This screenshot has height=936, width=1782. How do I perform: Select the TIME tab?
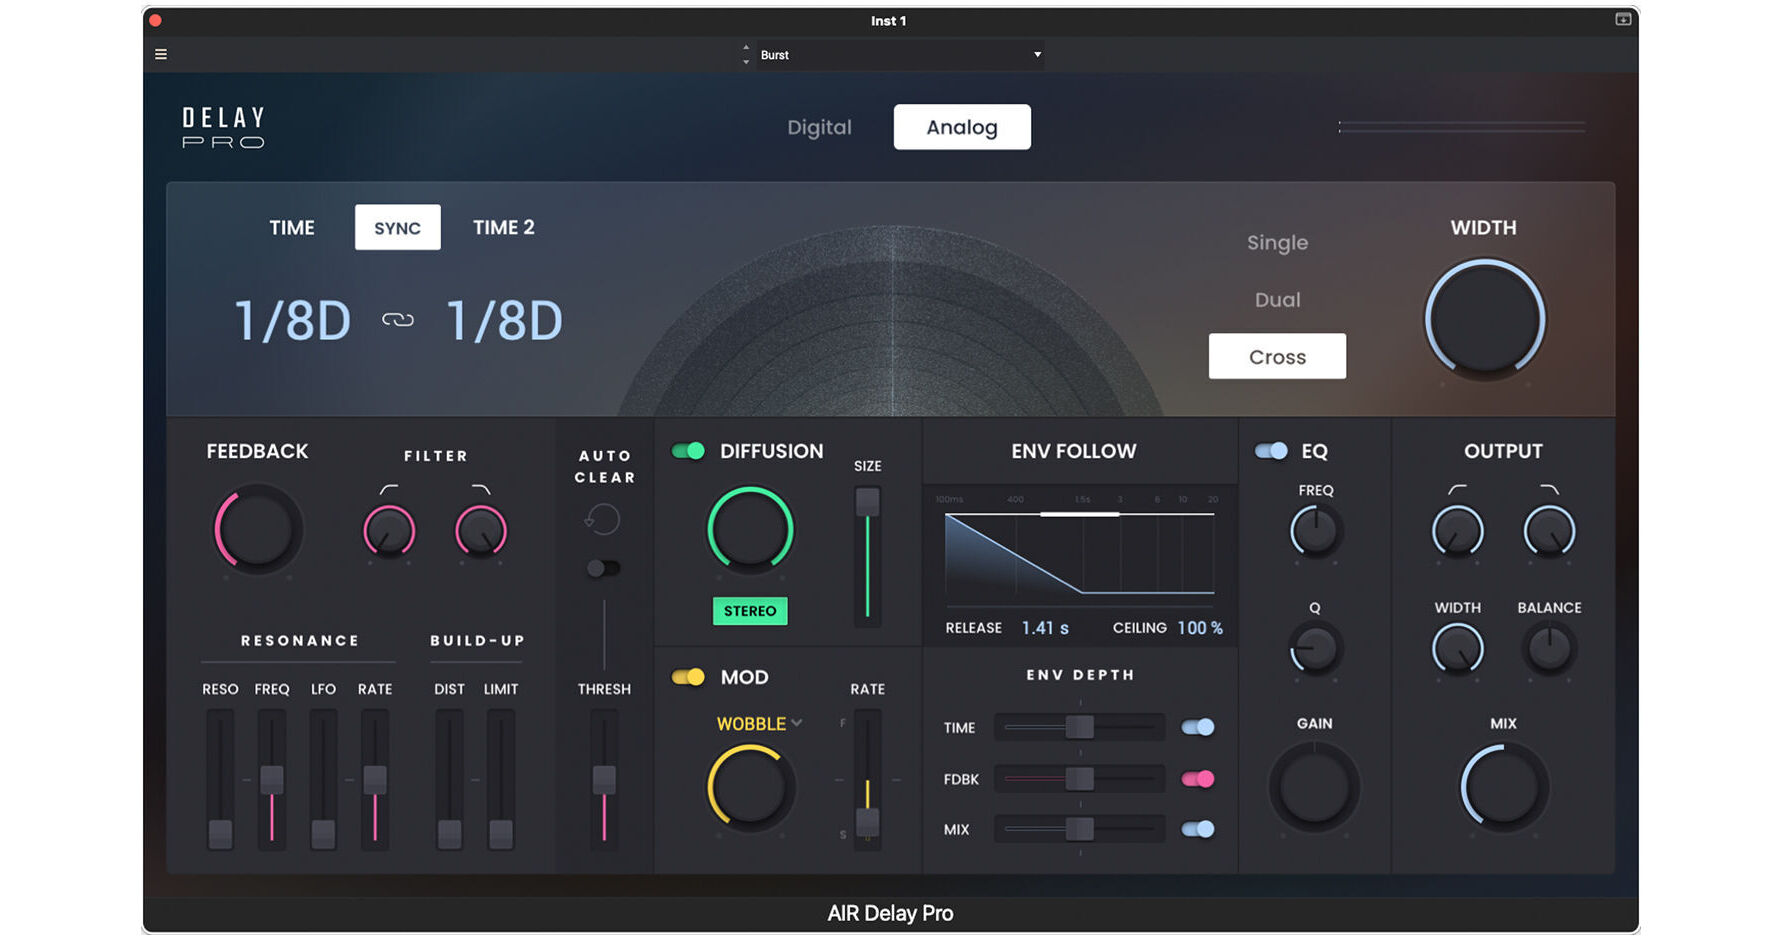291,227
